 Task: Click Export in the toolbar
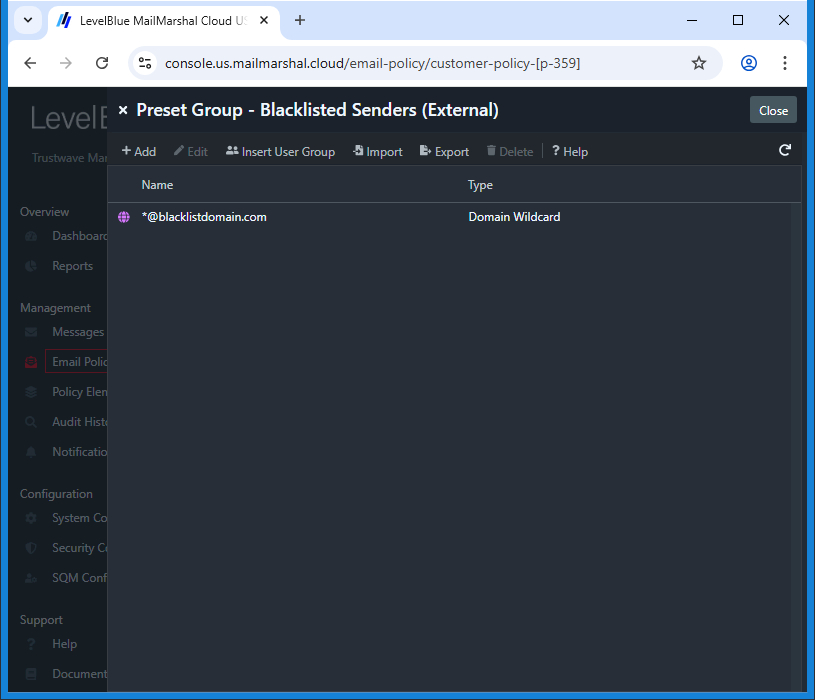[444, 151]
